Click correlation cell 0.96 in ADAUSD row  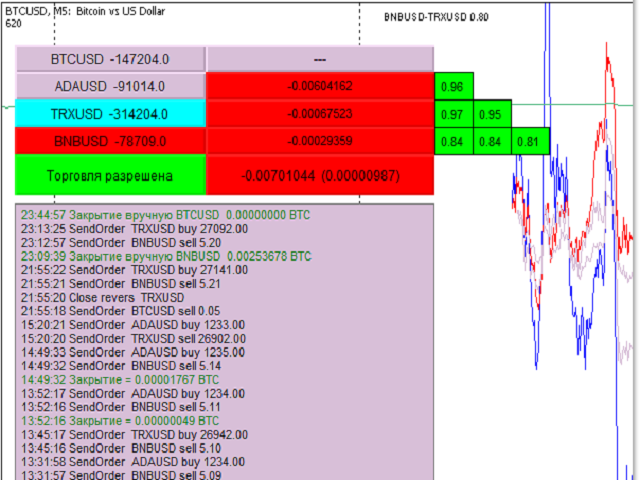(453, 87)
